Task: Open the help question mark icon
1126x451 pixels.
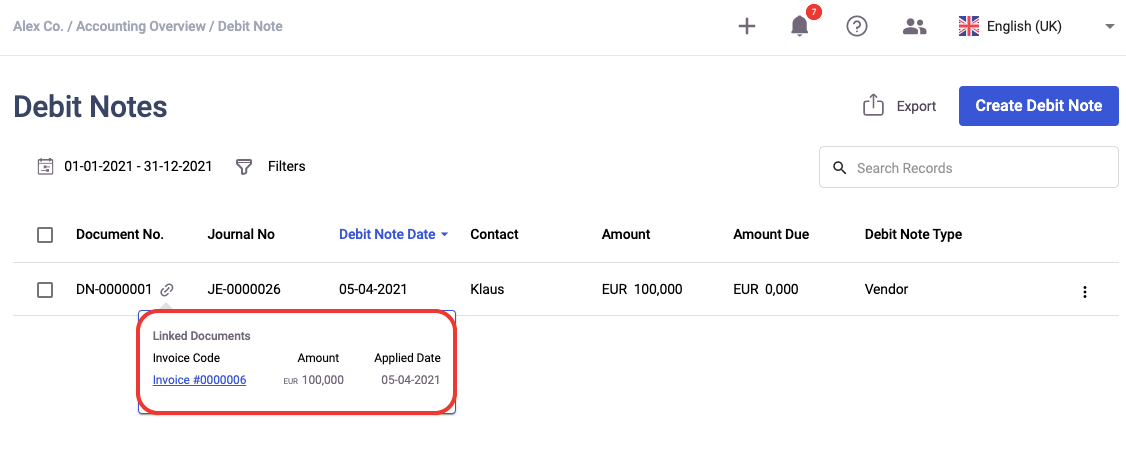Action: [x=857, y=27]
